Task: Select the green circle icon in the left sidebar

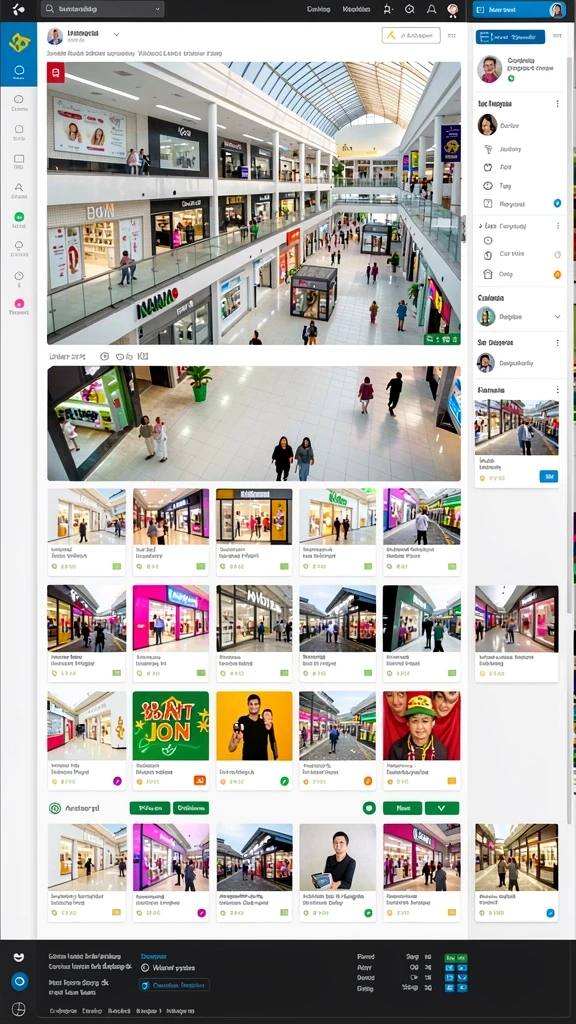Action: click(19, 217)
